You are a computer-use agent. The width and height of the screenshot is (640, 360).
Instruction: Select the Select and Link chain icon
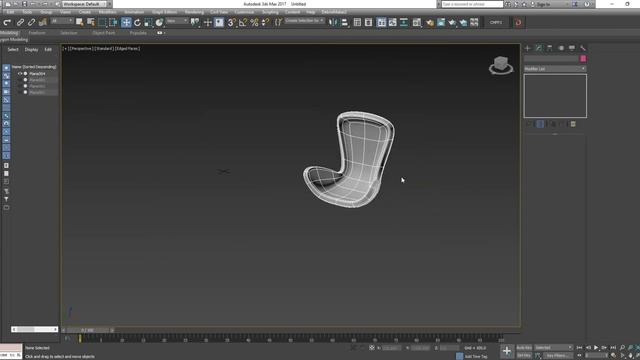(20, 22)
